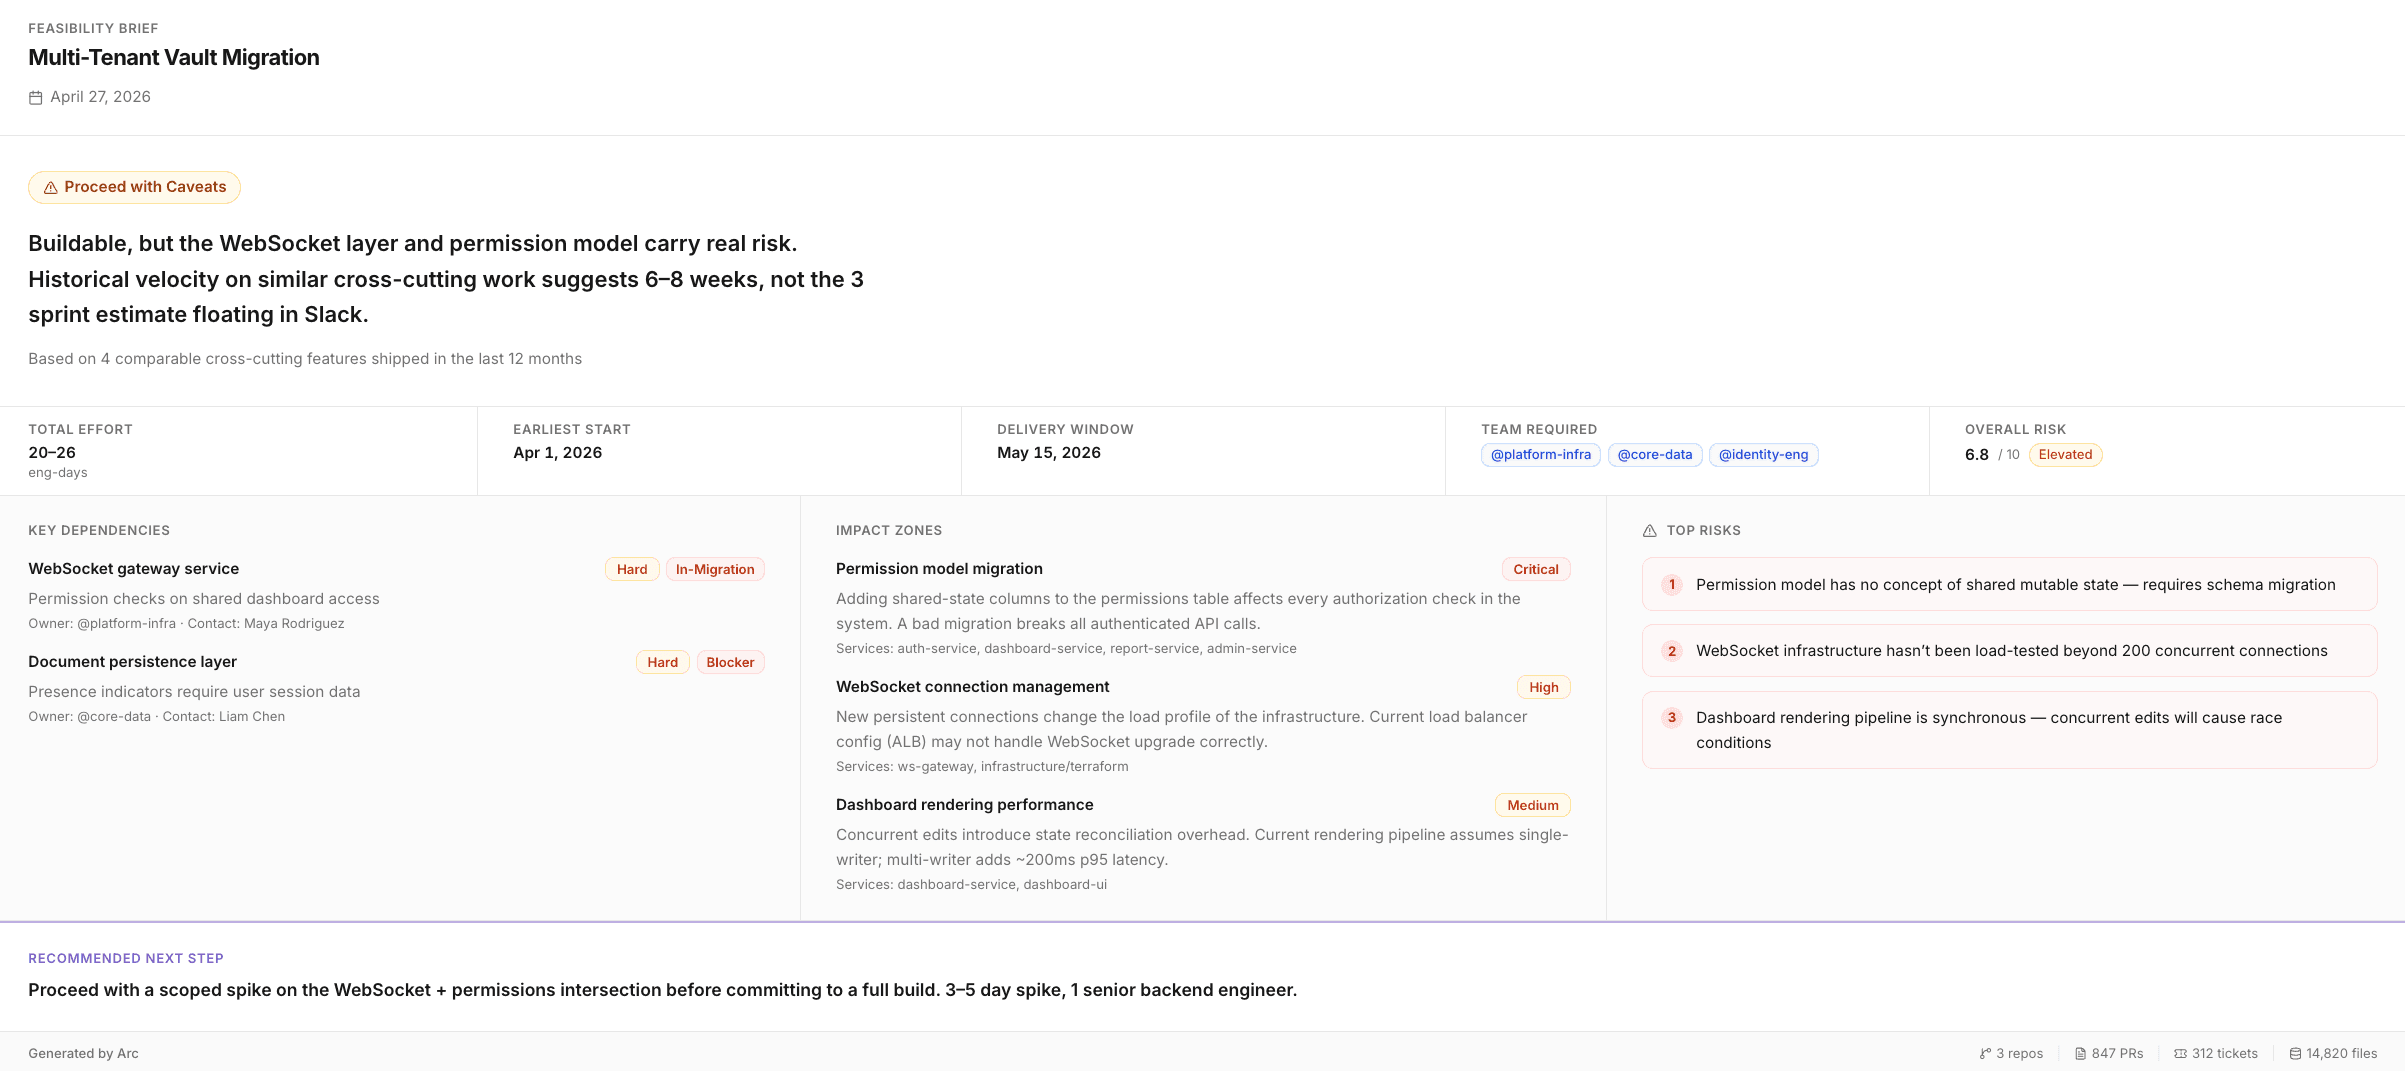Click Delivery Window value May 15, 2026
Screen dimensions: 2405x1071
[1049, 453]
